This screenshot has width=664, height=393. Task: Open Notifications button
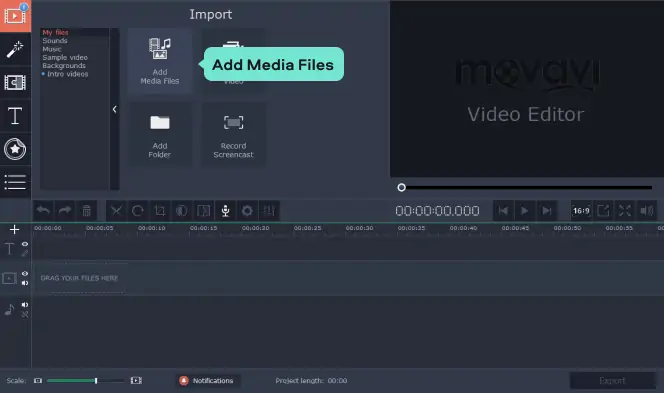[207, 381]
